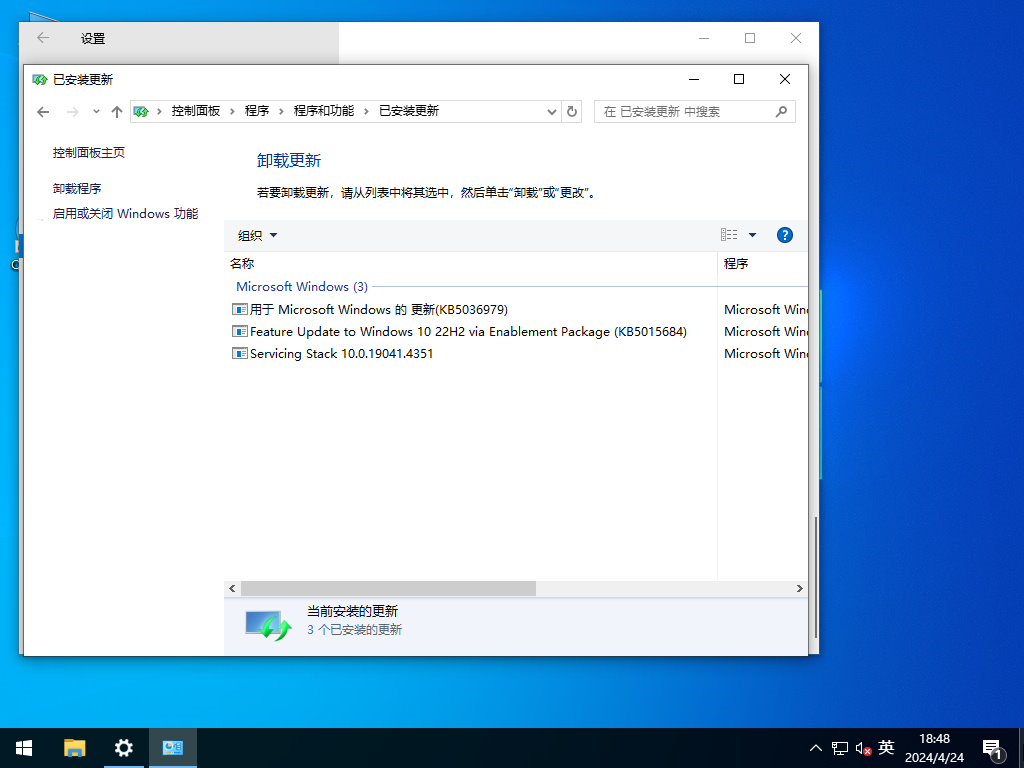The image size is (1024, 768).
Task: Select the KB5036979 update entry
Action: (377, 309)
